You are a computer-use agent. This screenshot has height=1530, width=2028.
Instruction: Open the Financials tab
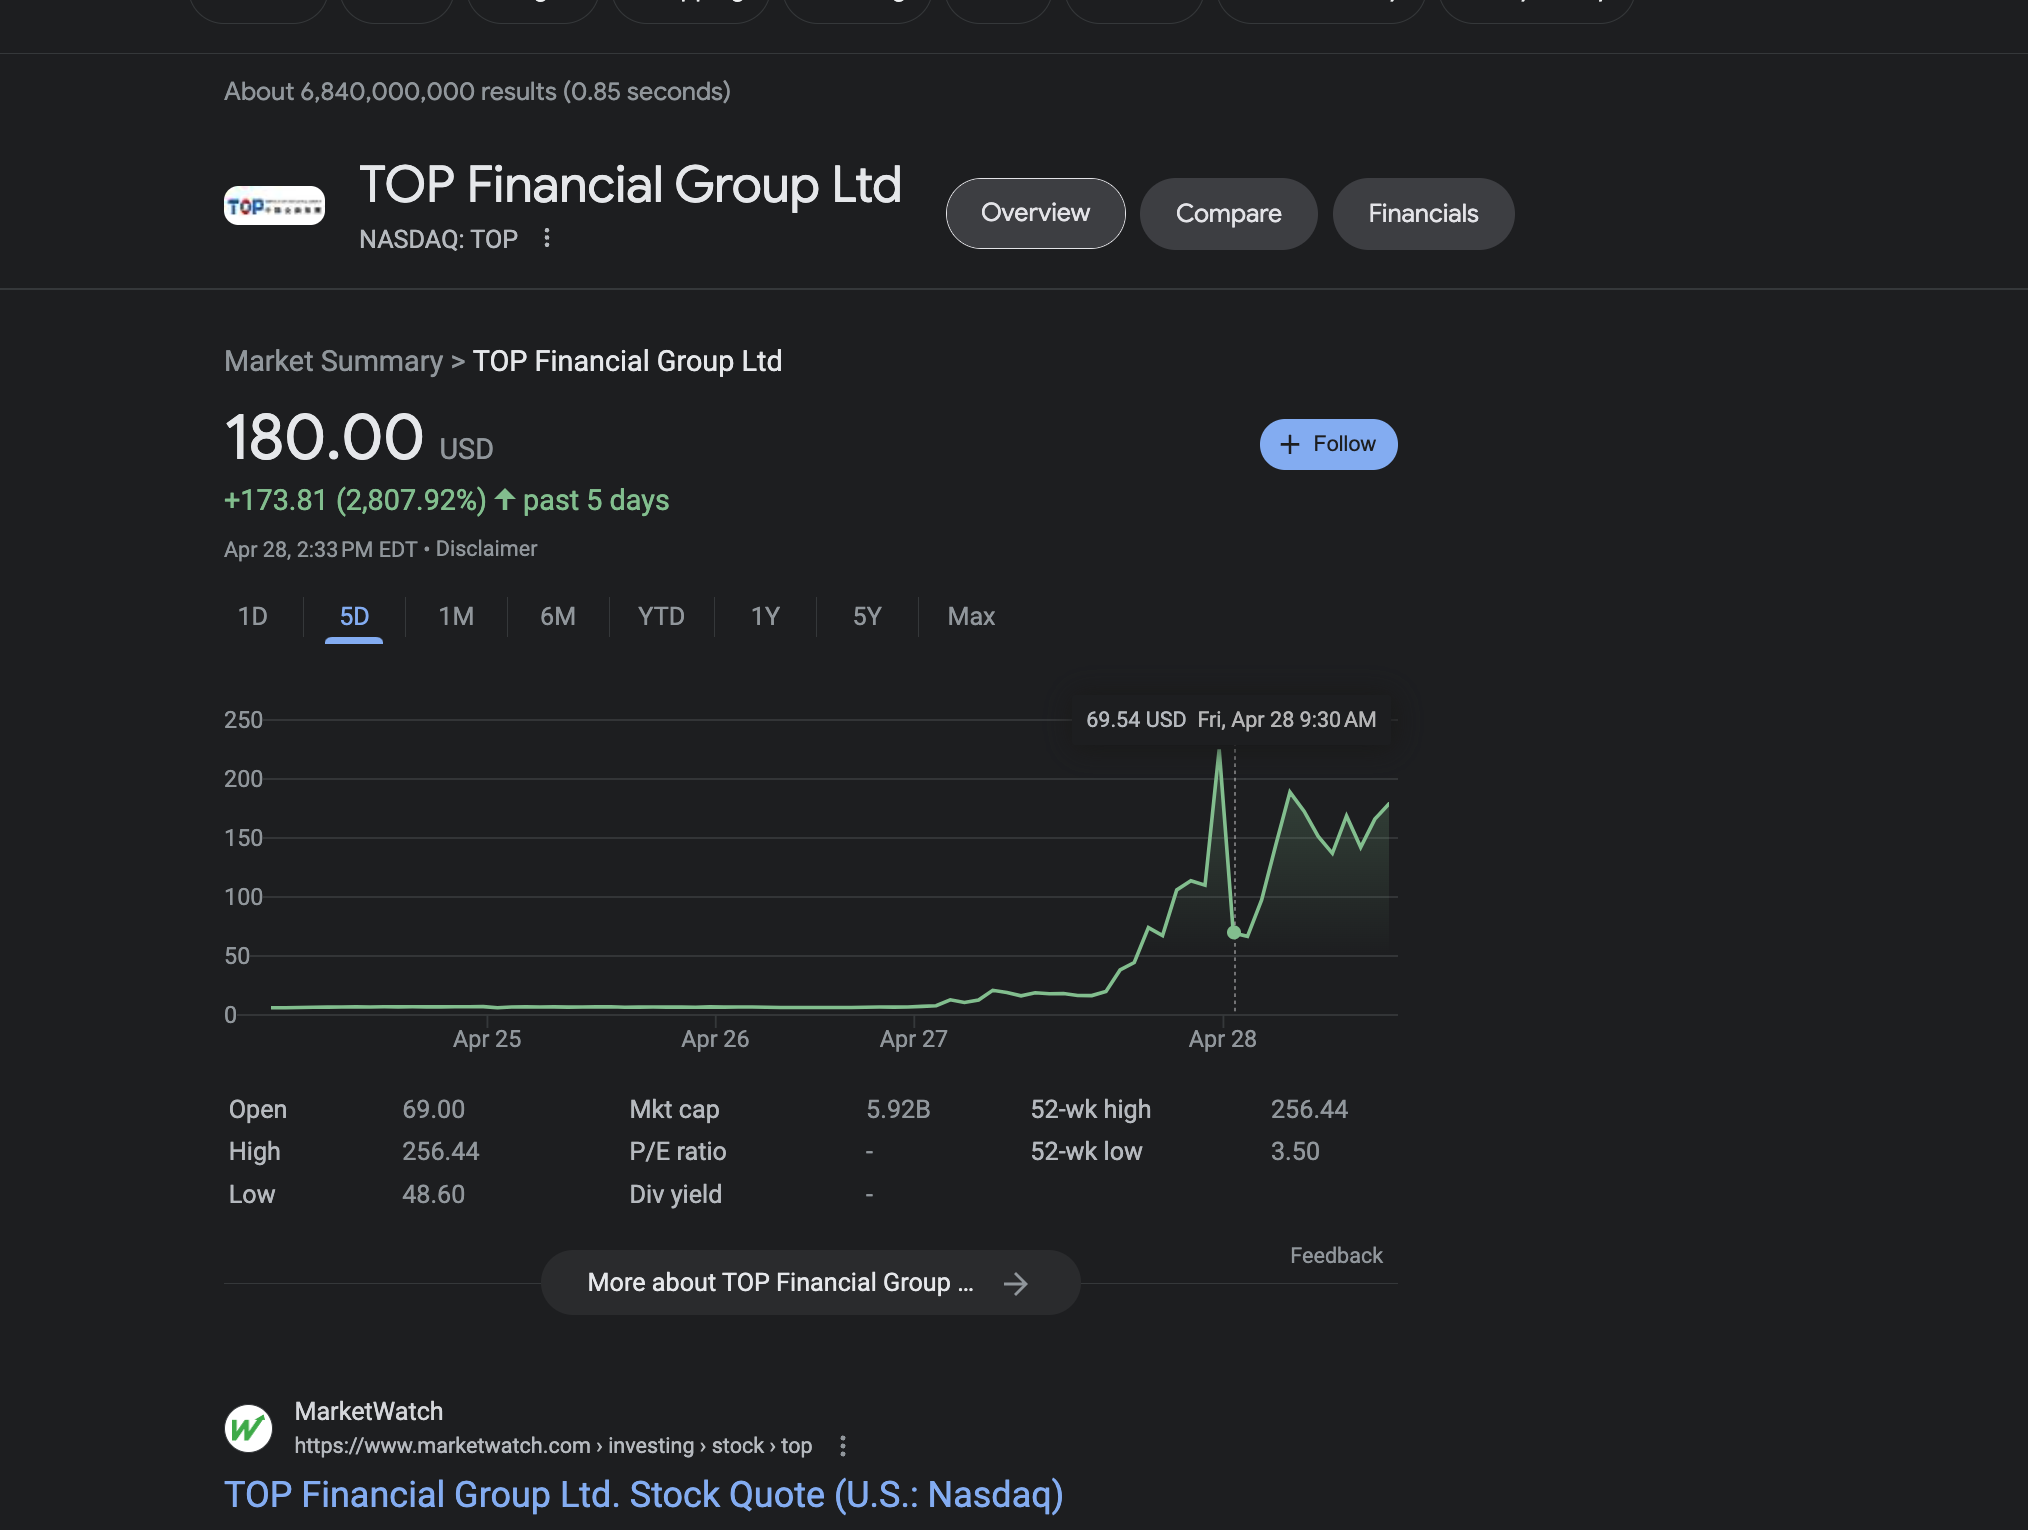point(1423,214)
